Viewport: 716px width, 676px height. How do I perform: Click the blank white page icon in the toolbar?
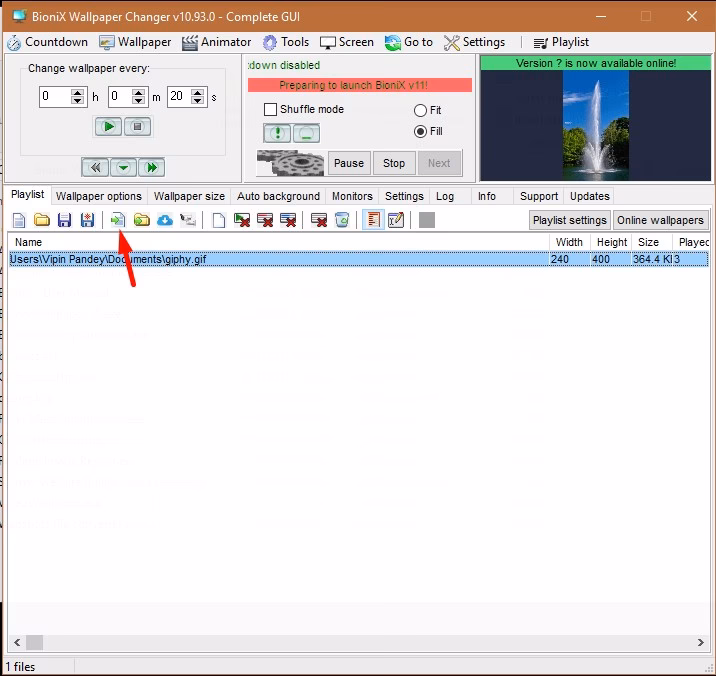click(x=219, y=221)
